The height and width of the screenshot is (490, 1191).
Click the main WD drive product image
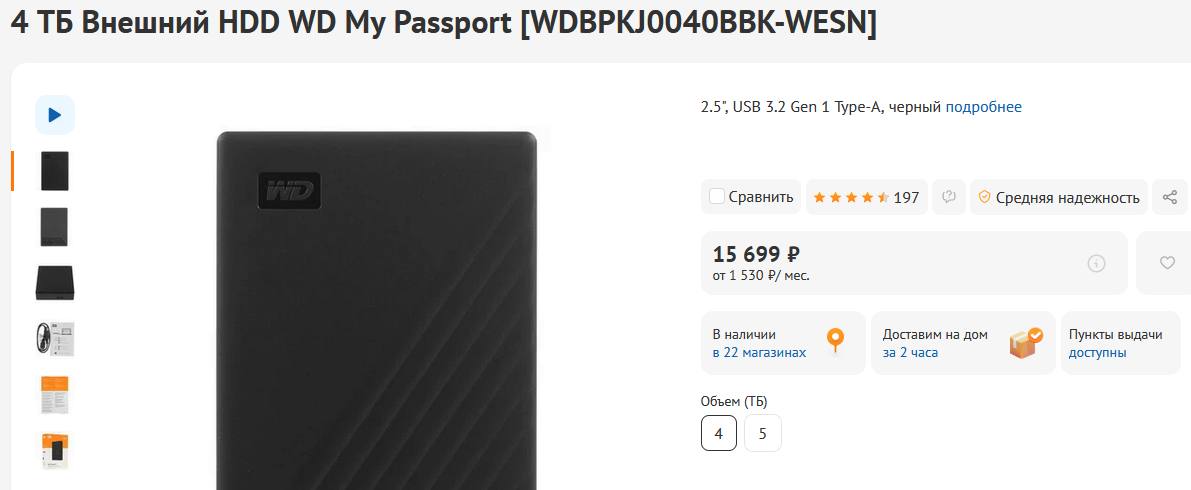pyautogui.click(x=377, y=311)
